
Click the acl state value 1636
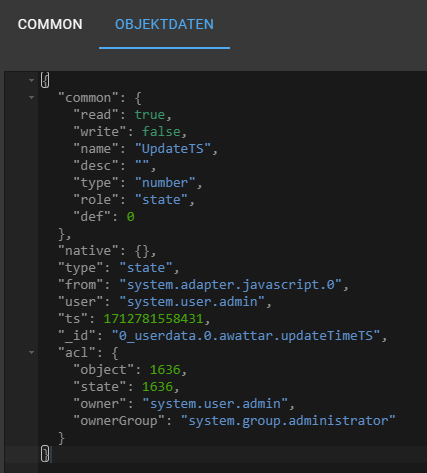pyautogui.click(x=157, y=387)
